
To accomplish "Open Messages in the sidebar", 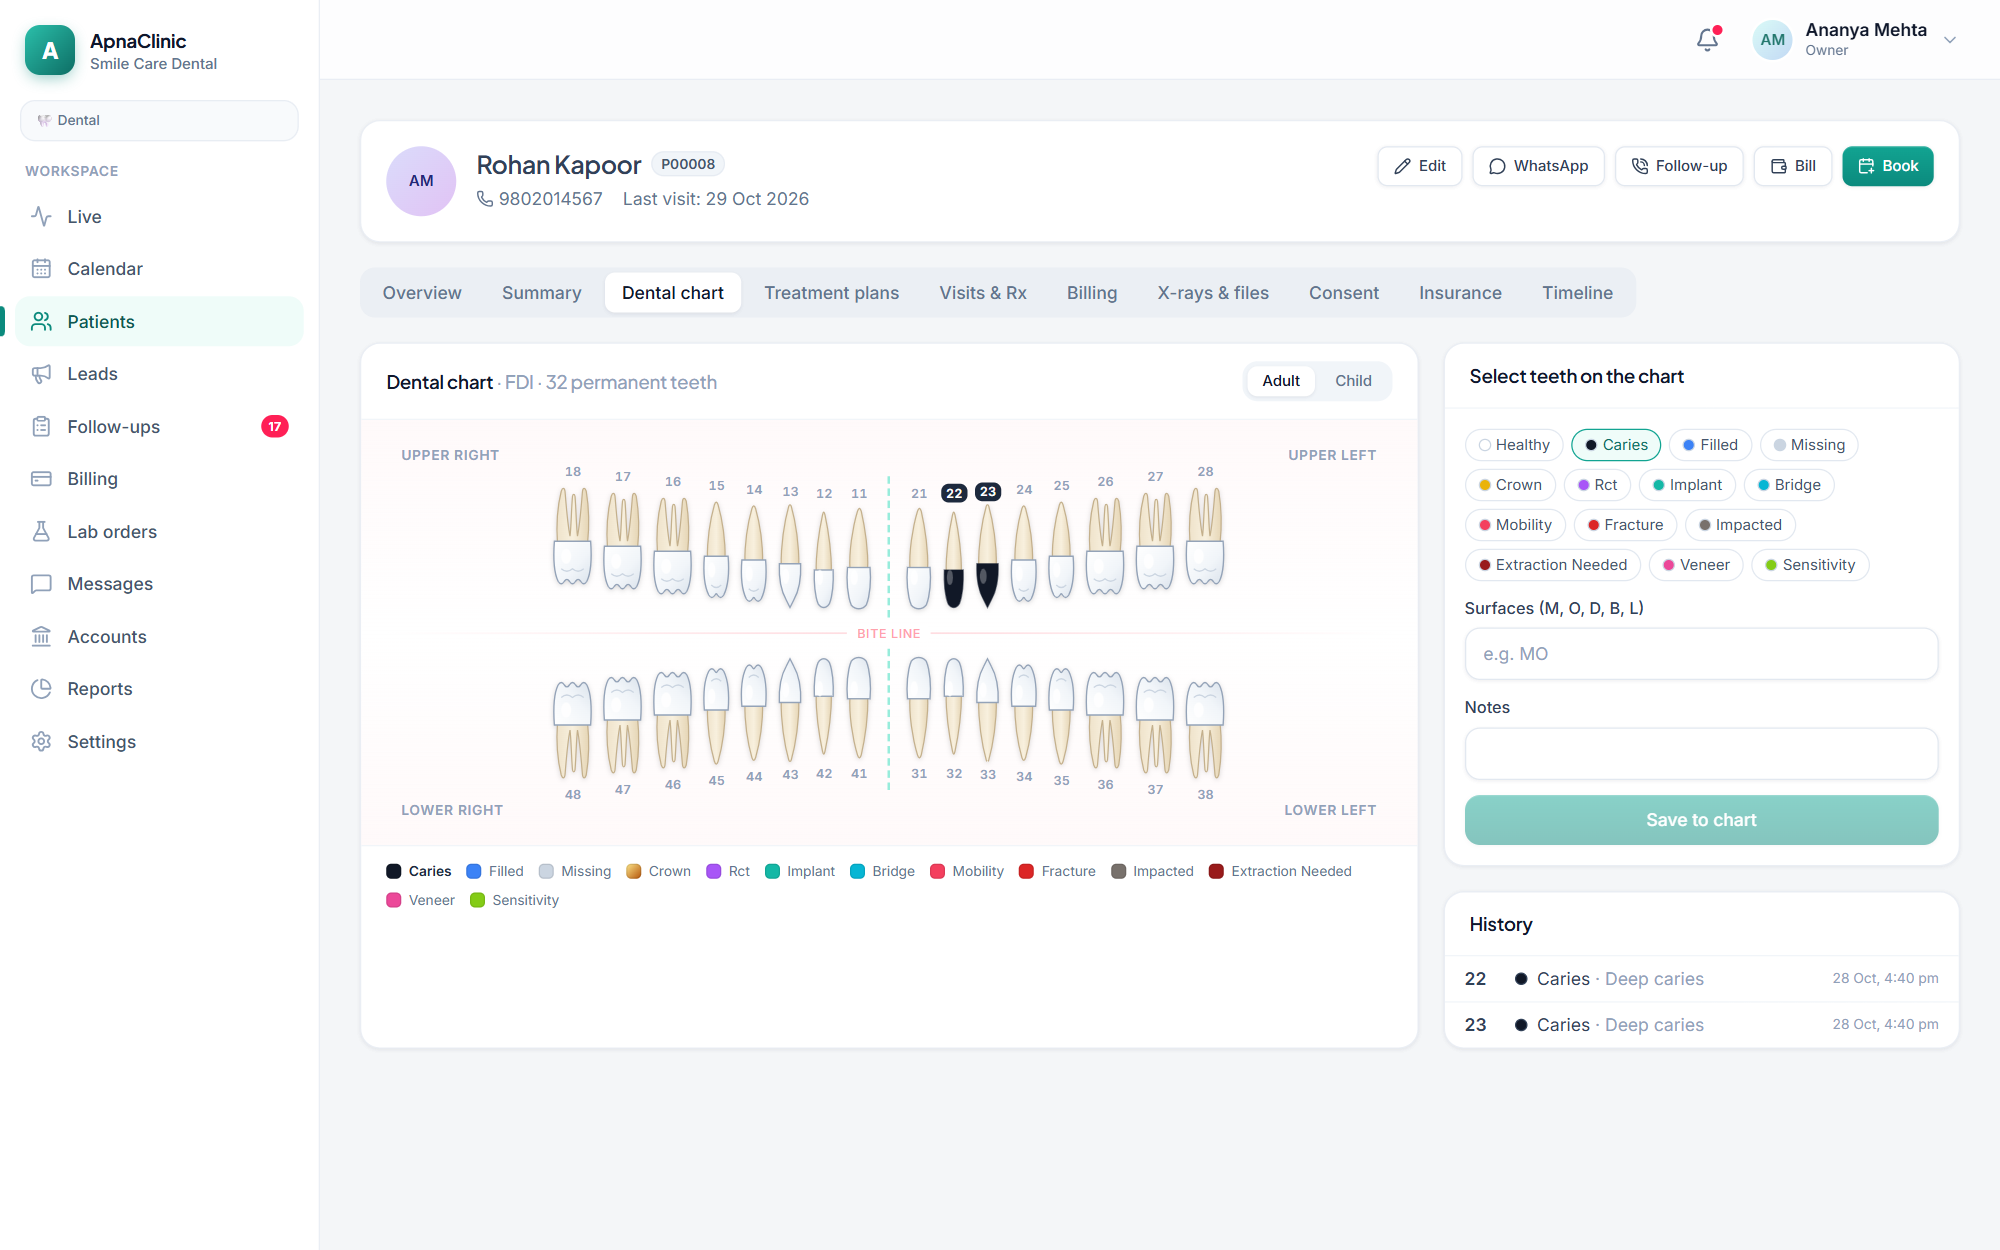I will (159, 584).
